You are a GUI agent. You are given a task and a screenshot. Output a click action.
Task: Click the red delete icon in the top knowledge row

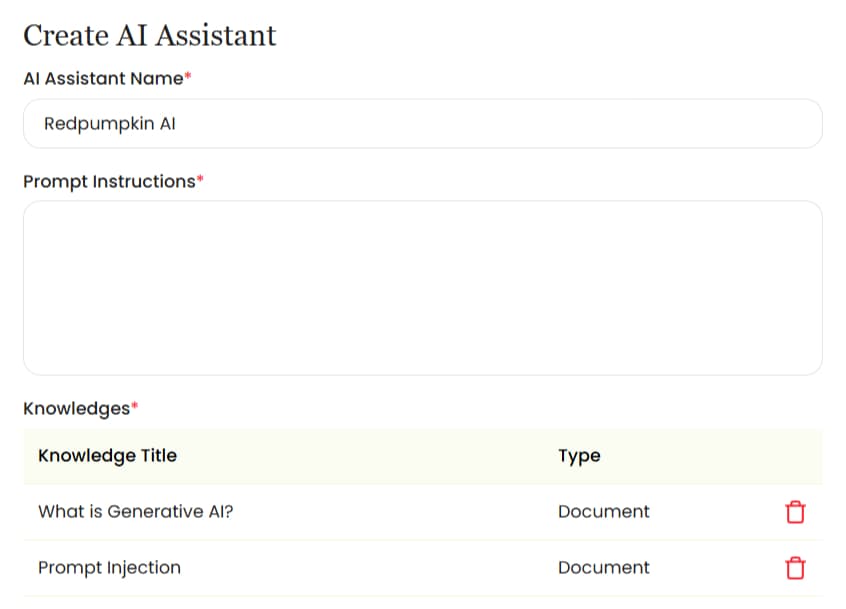795,511
